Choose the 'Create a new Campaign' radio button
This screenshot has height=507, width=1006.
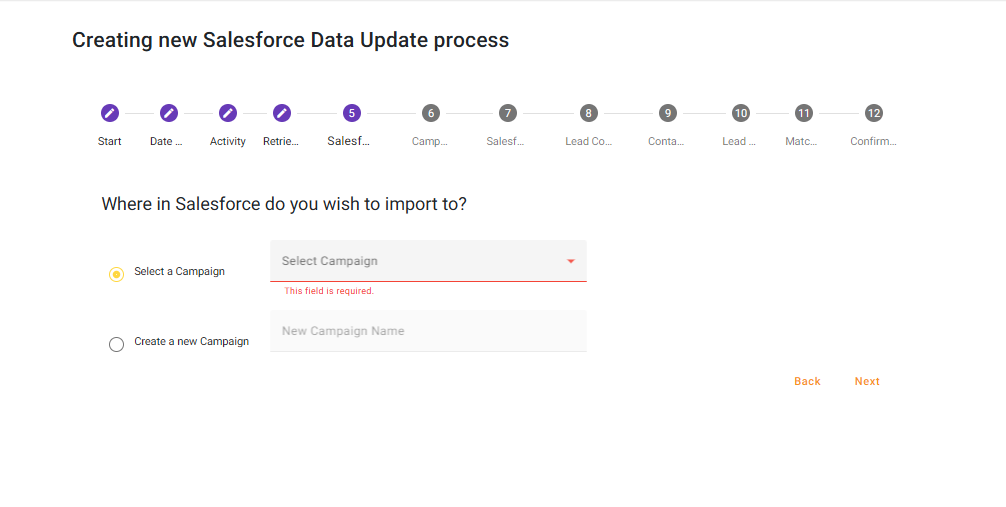point(116,344)
